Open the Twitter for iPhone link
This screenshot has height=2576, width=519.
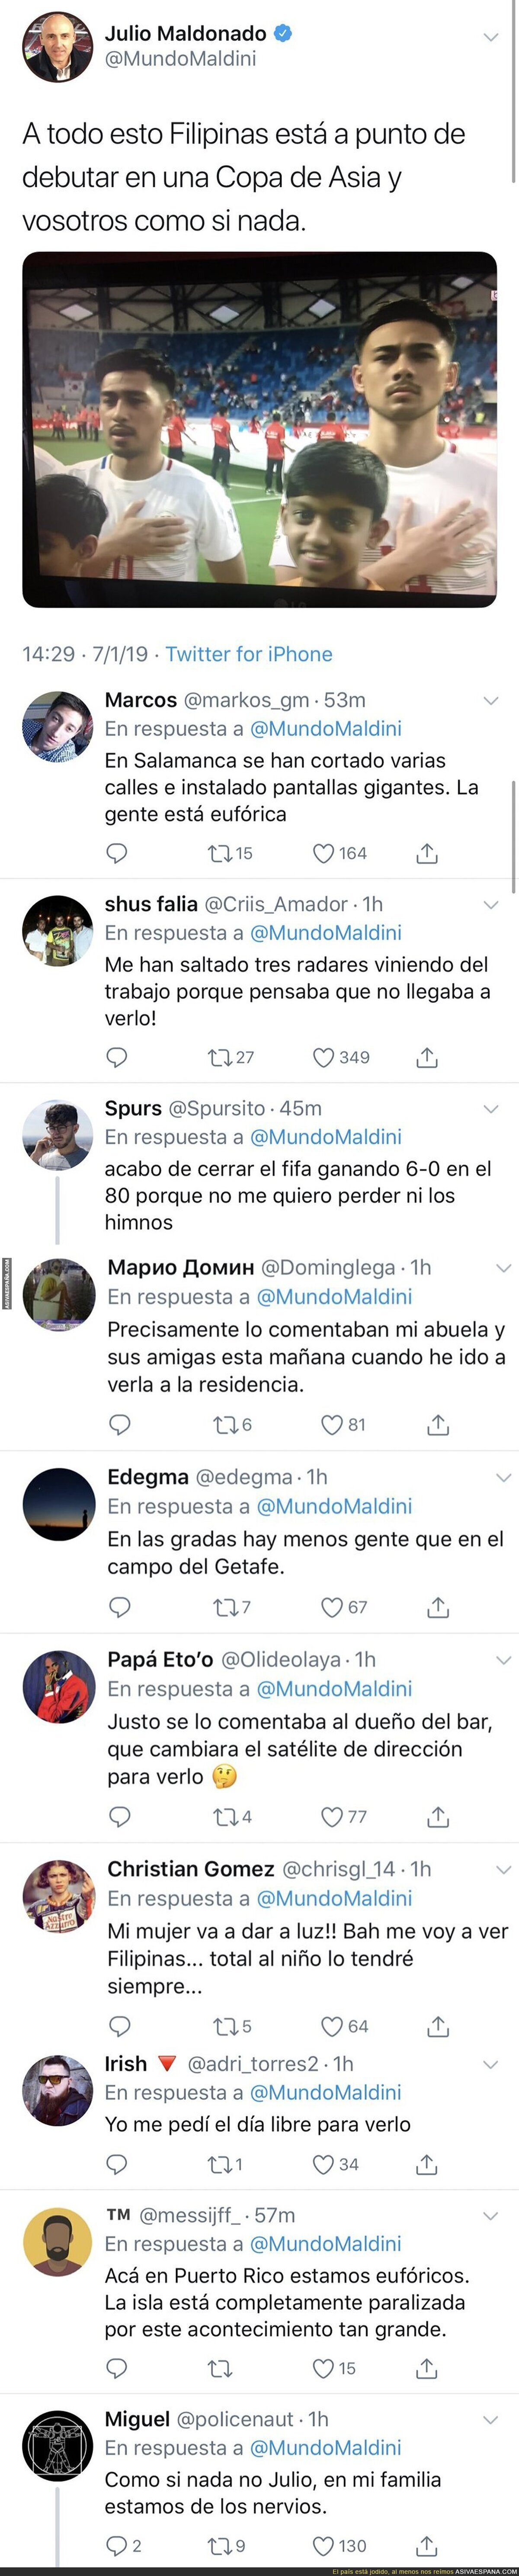click(249, 654)
